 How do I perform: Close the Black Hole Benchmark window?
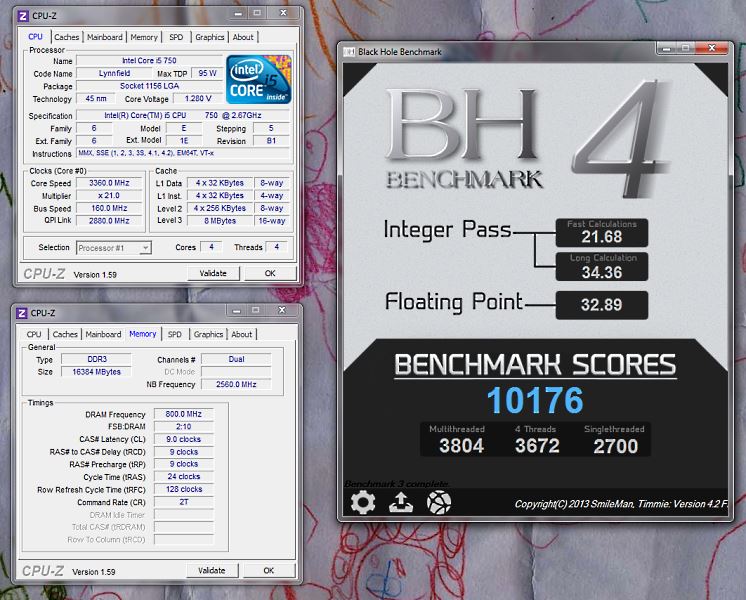pos(712,48)
